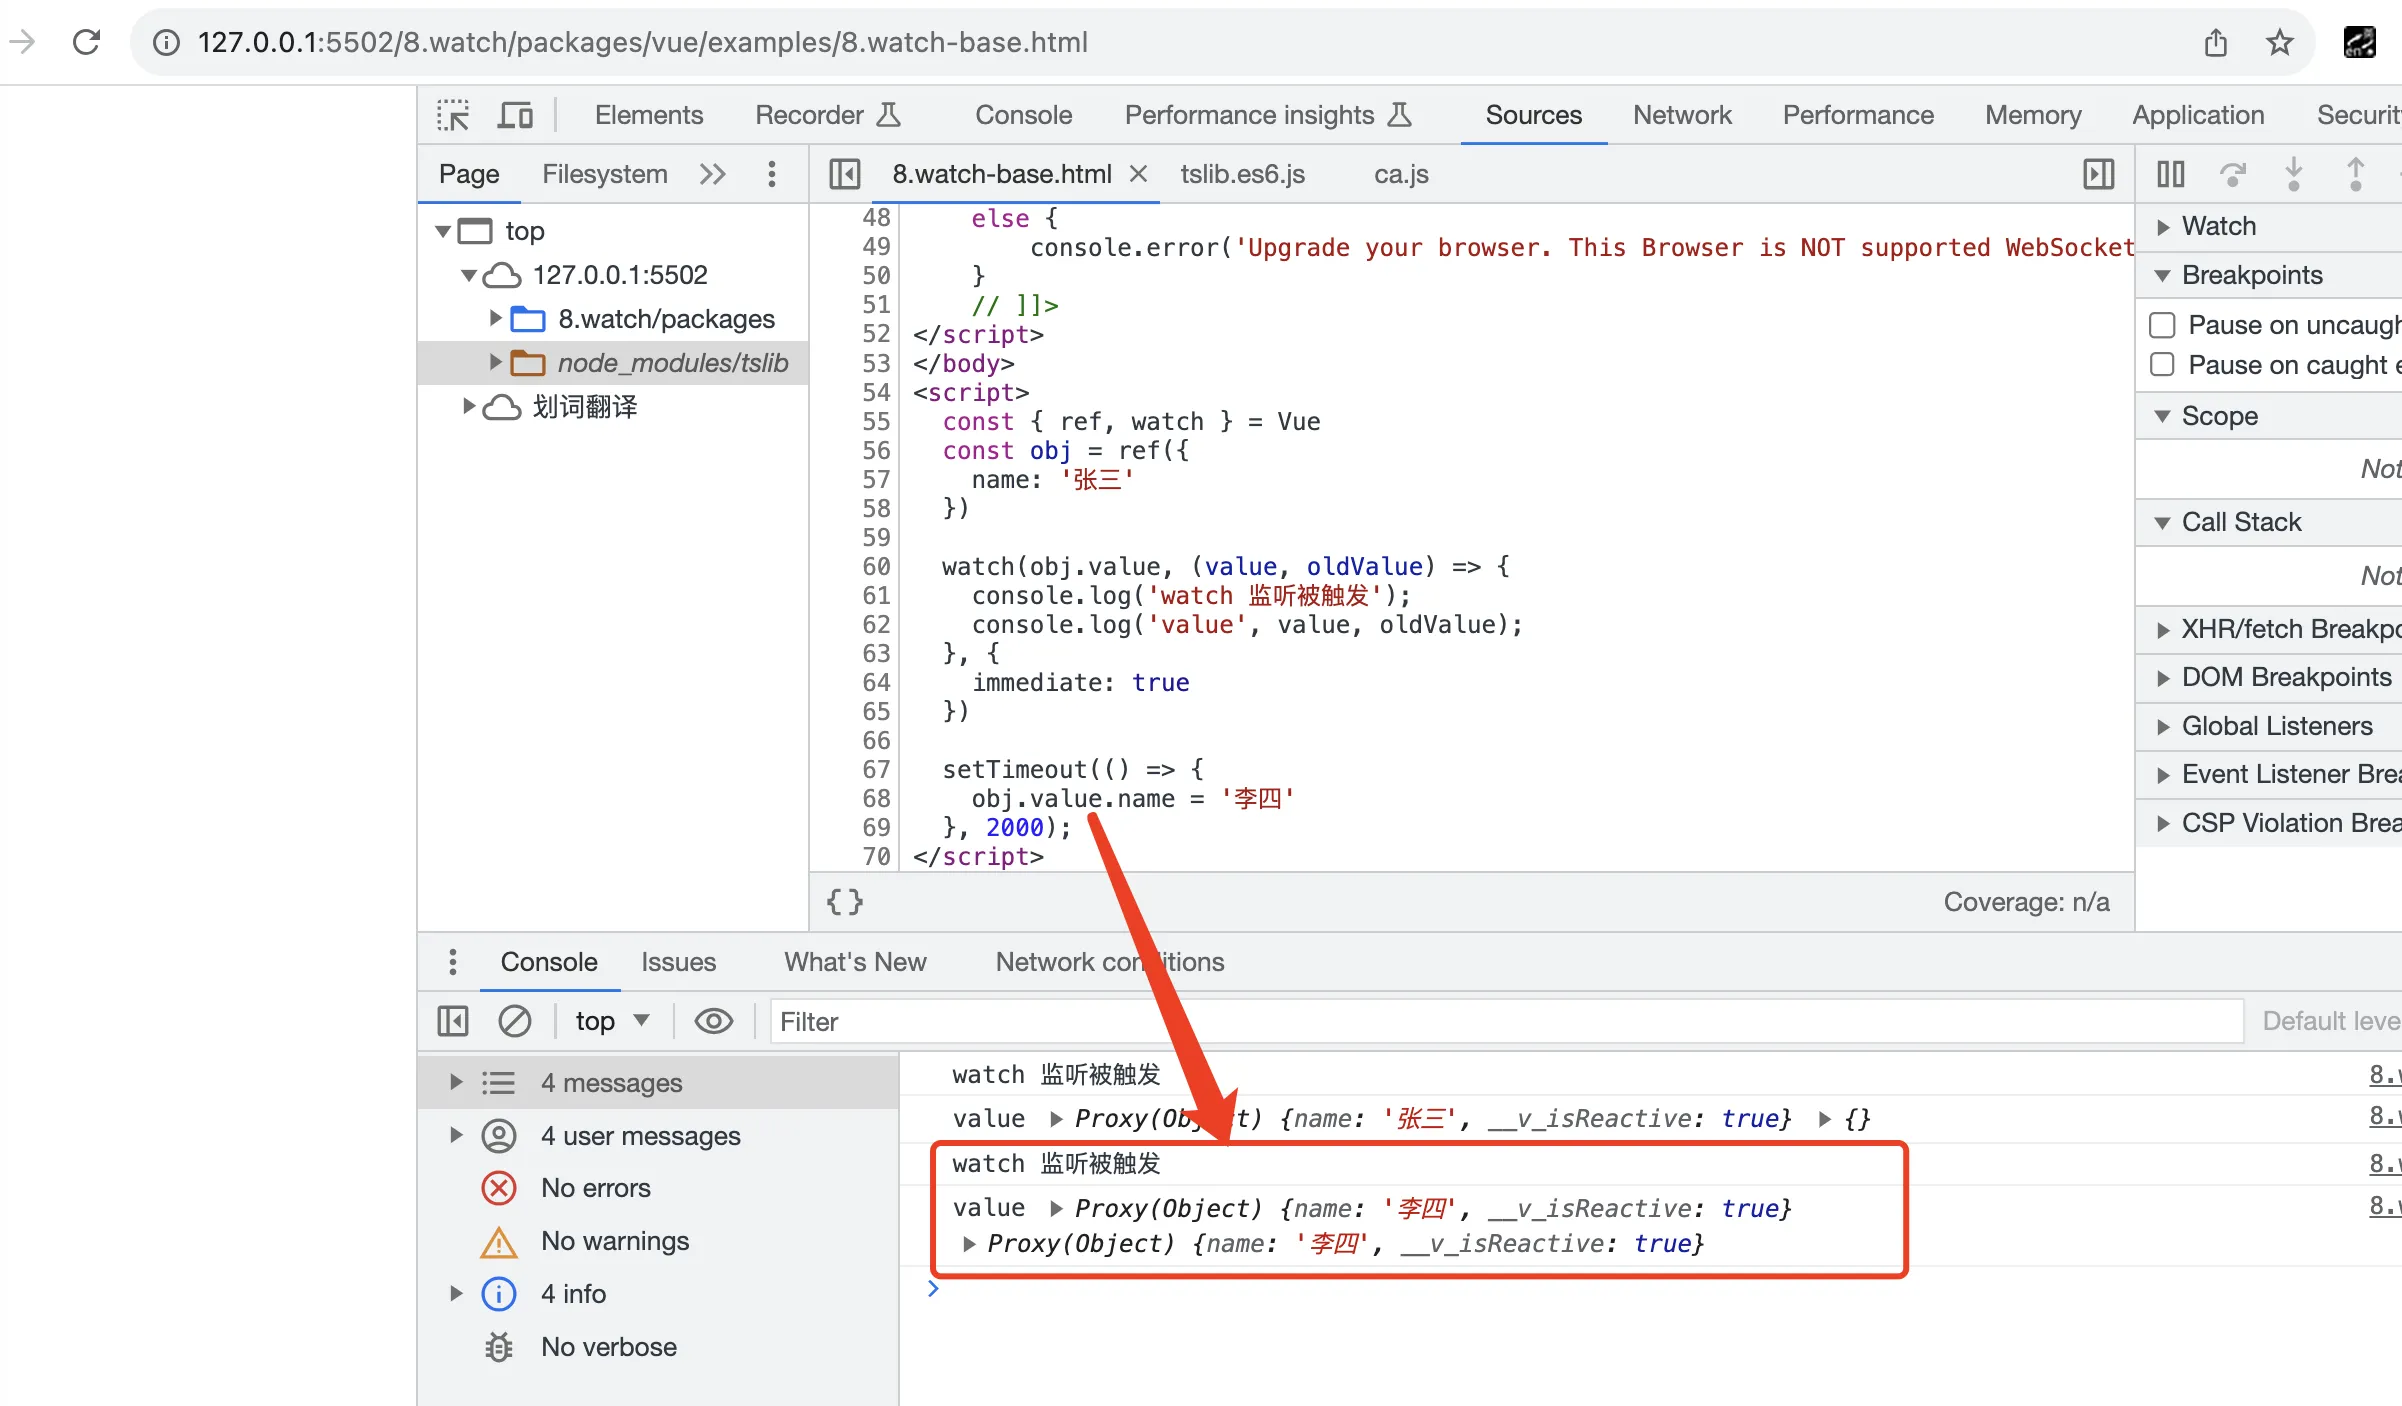Activate inspect element picker tool
Image resolution: width=2402 pixels, height=1406 pixels.
point(453,115)
